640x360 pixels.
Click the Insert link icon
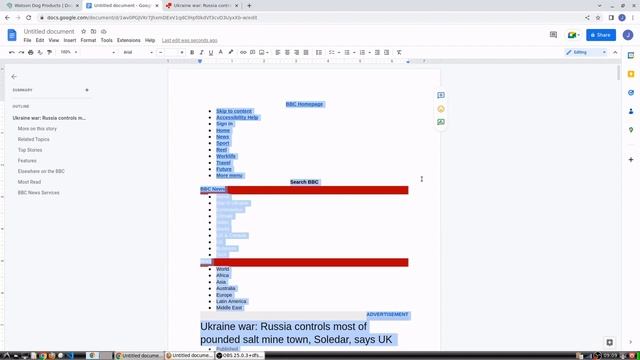pos(243,52)
